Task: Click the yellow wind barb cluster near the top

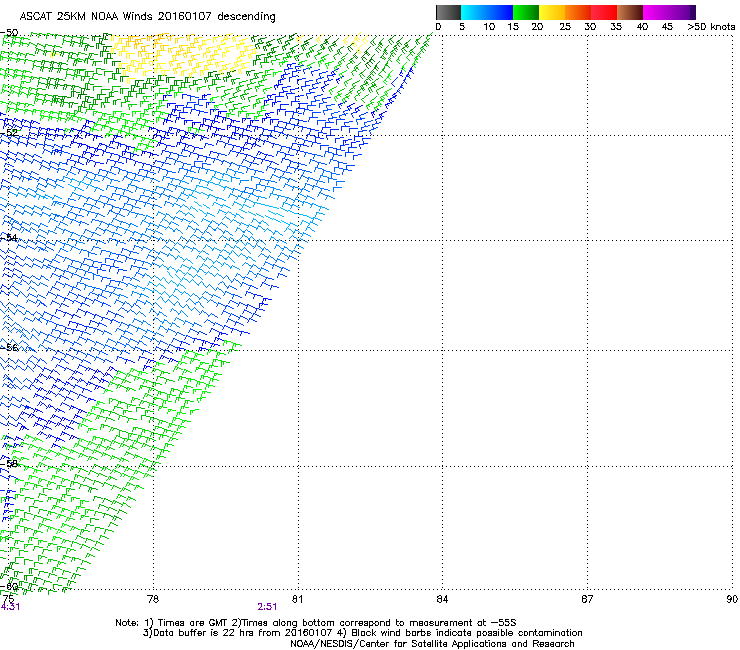Action: point(182,54)
